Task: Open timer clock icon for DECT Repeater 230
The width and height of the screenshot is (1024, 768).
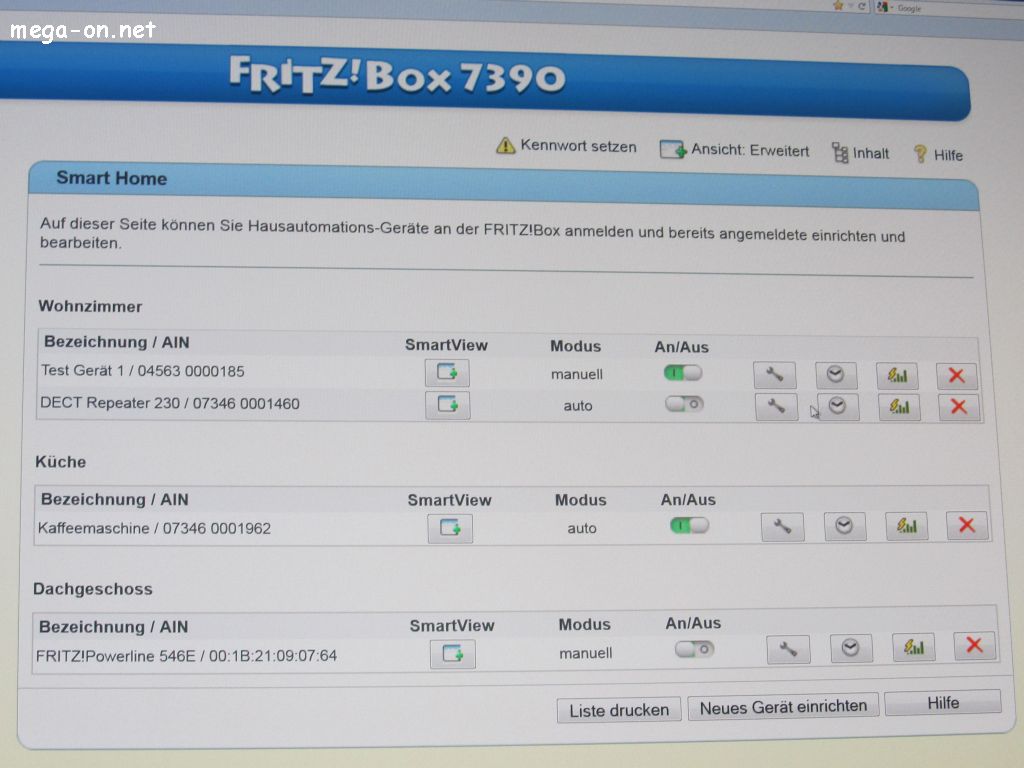Action: tap(838, 406)
